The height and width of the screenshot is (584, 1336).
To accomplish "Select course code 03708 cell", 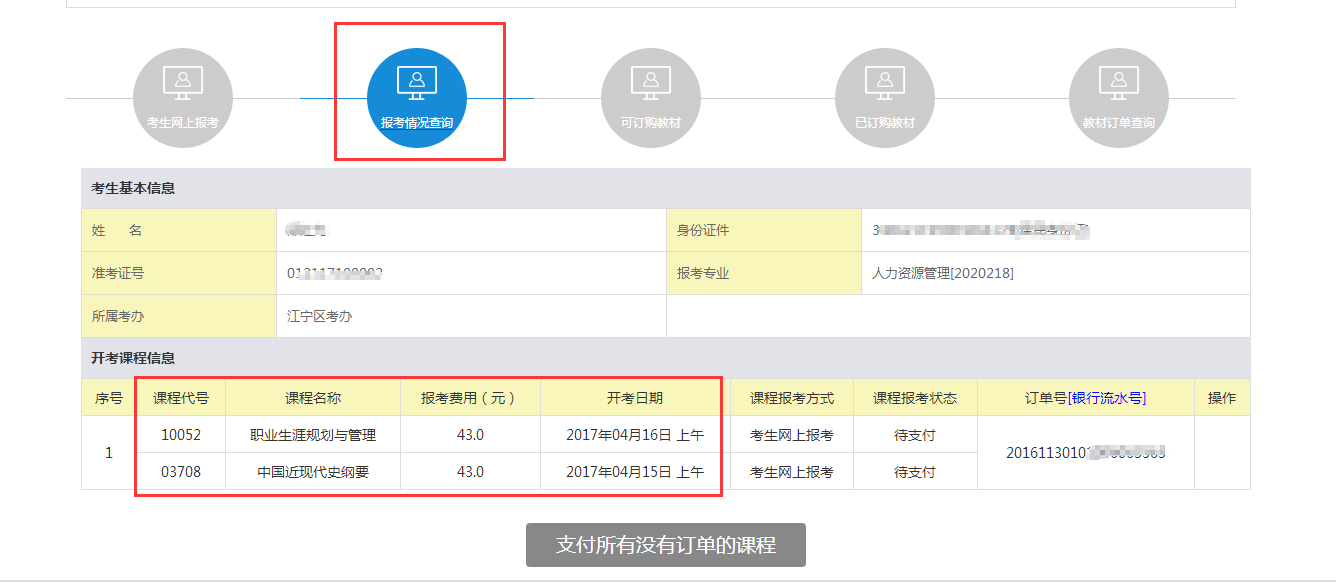I will point(181,472).
